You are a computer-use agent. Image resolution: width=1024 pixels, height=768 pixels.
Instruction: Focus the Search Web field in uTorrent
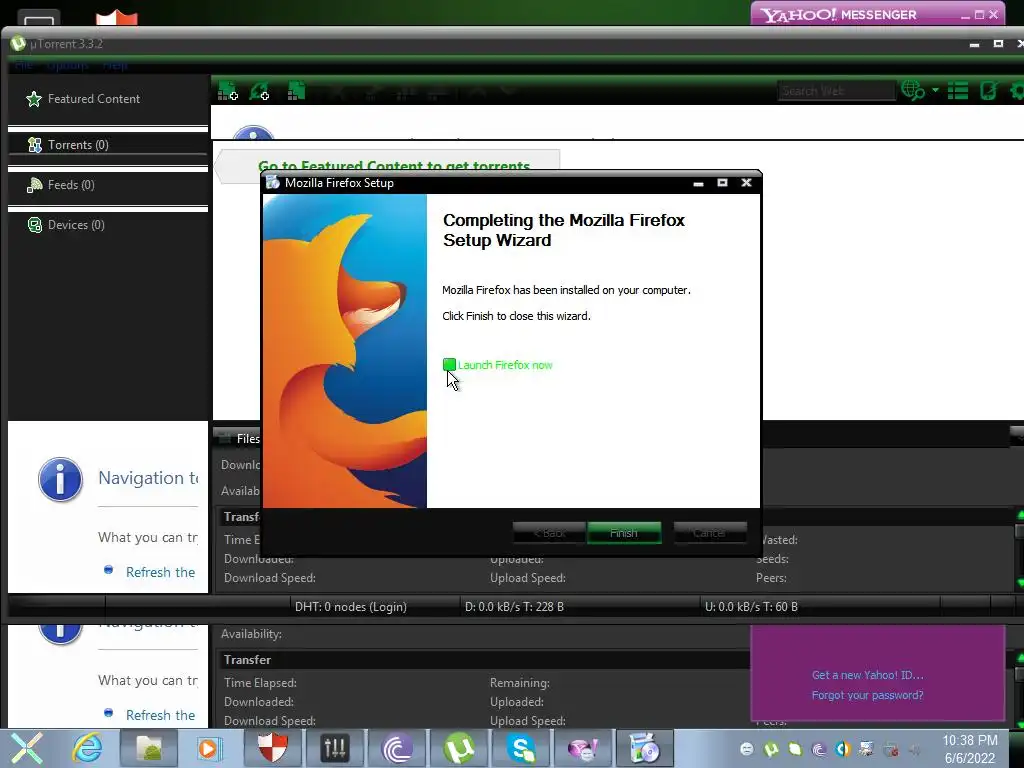coord(835,91)
